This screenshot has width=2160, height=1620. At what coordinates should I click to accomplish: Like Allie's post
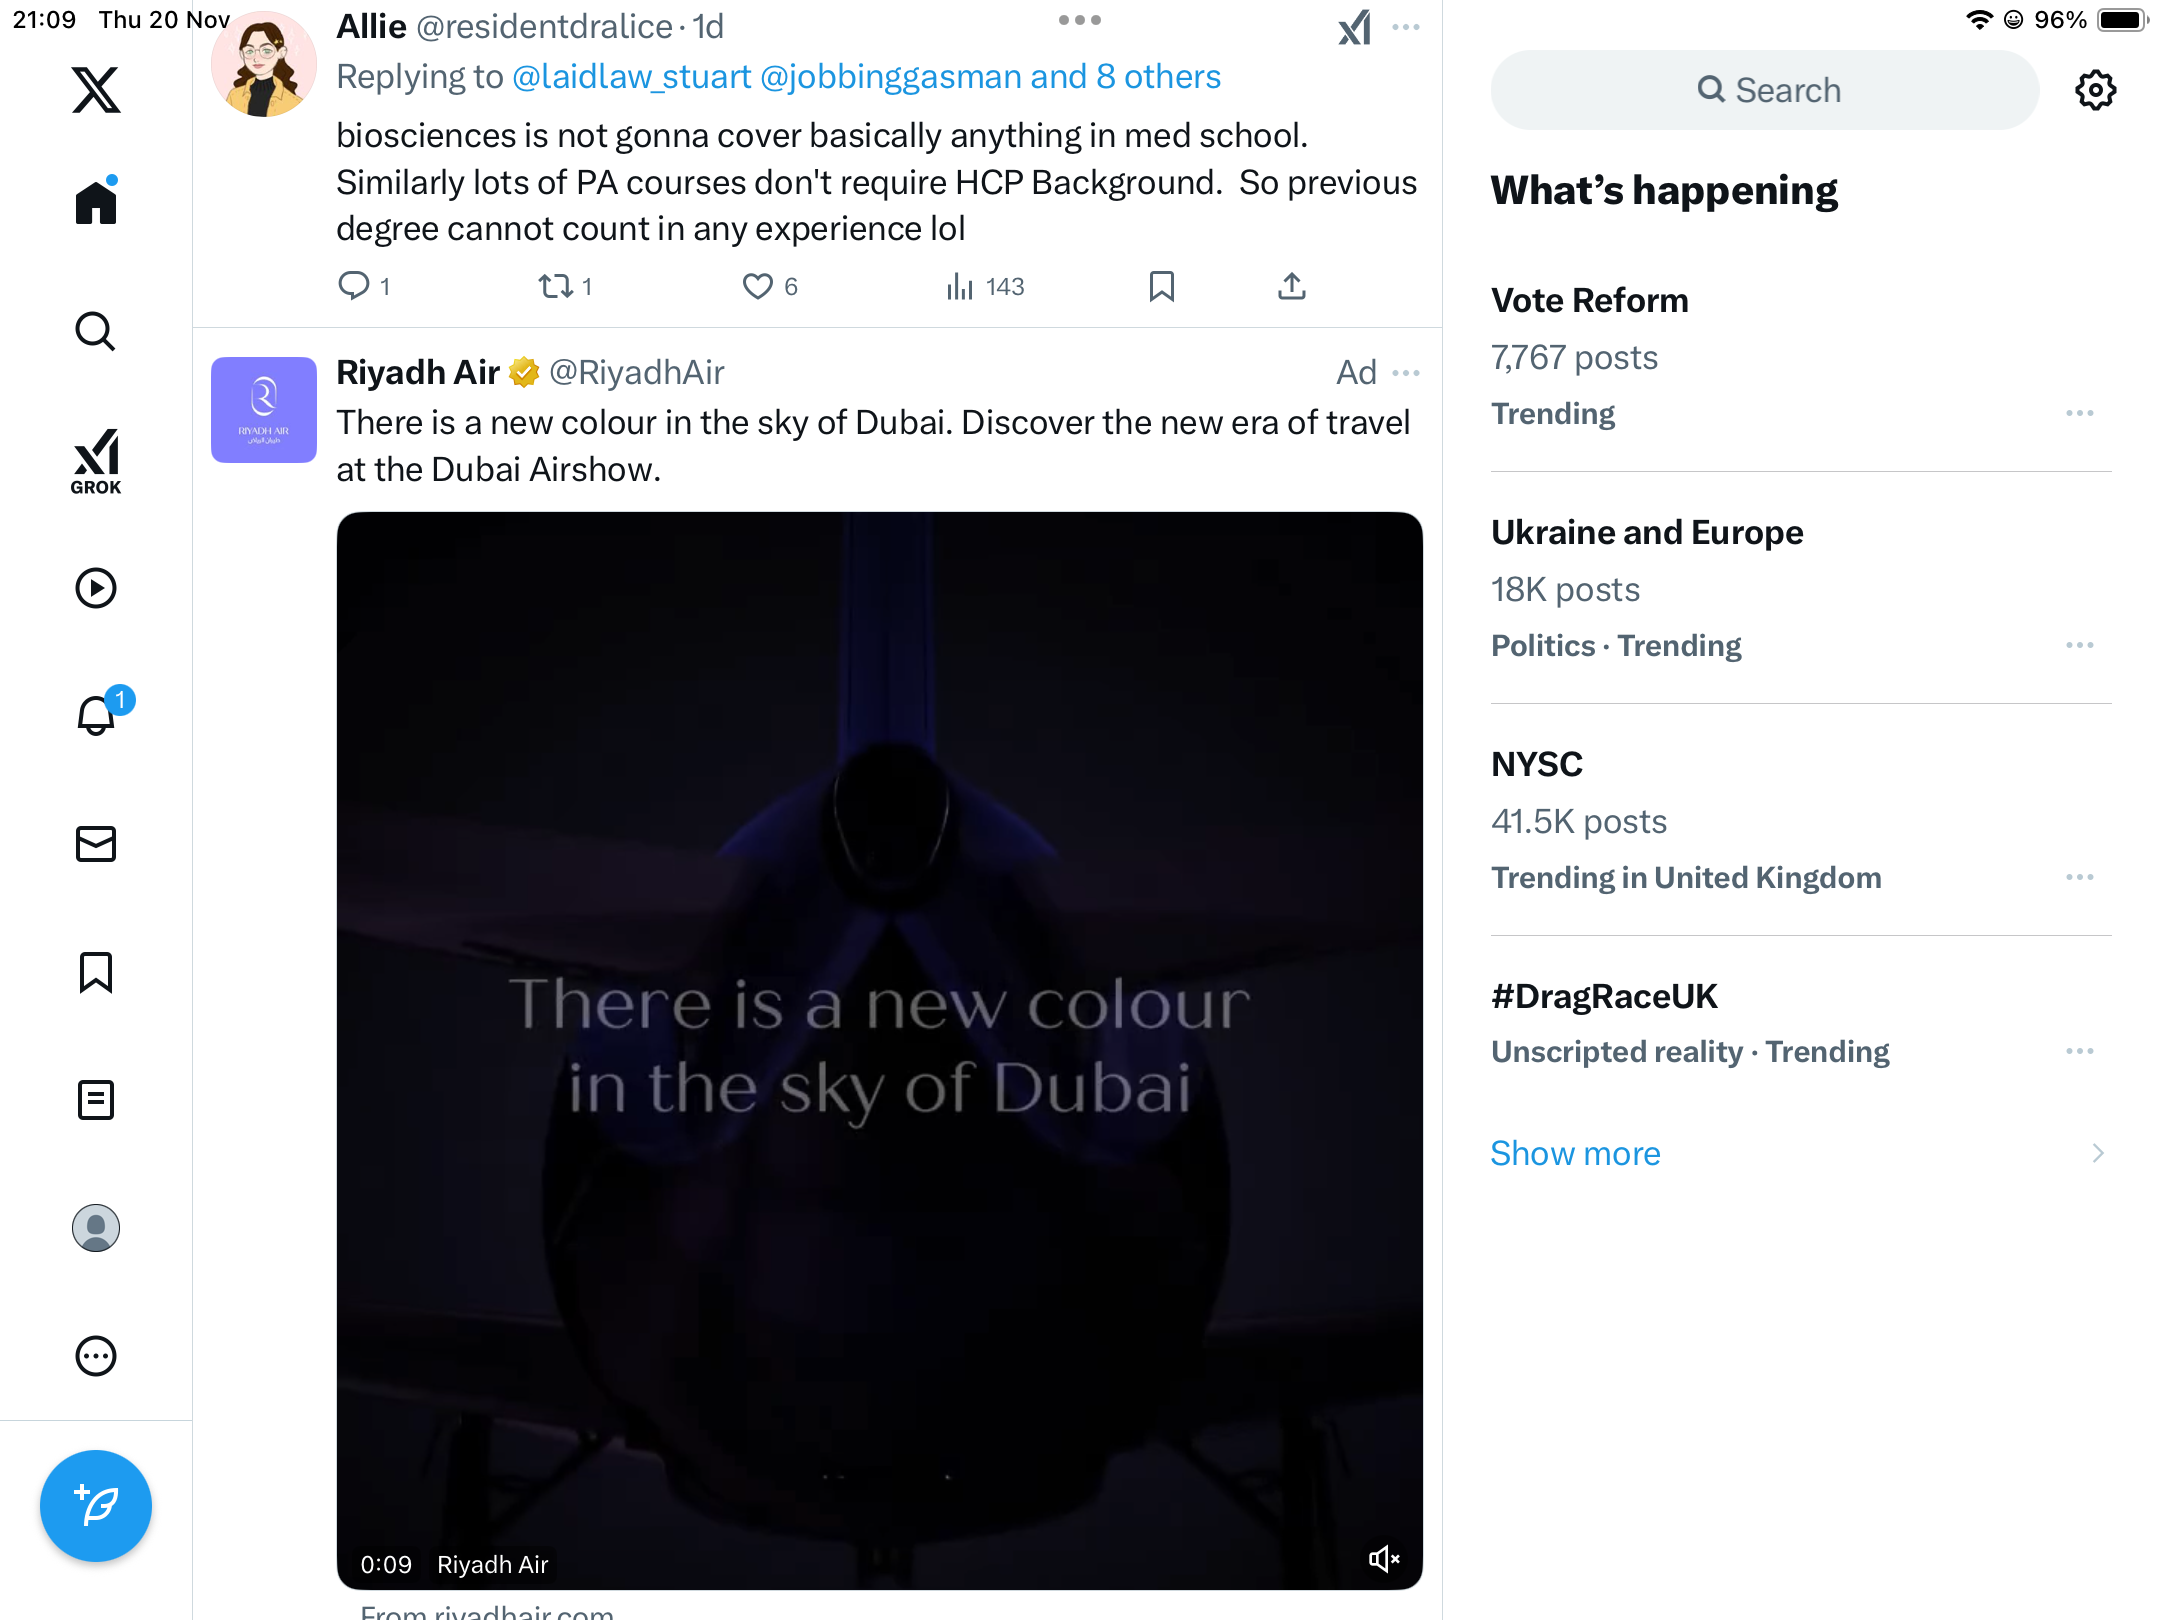pyautogui.click(x=757, y=286)
